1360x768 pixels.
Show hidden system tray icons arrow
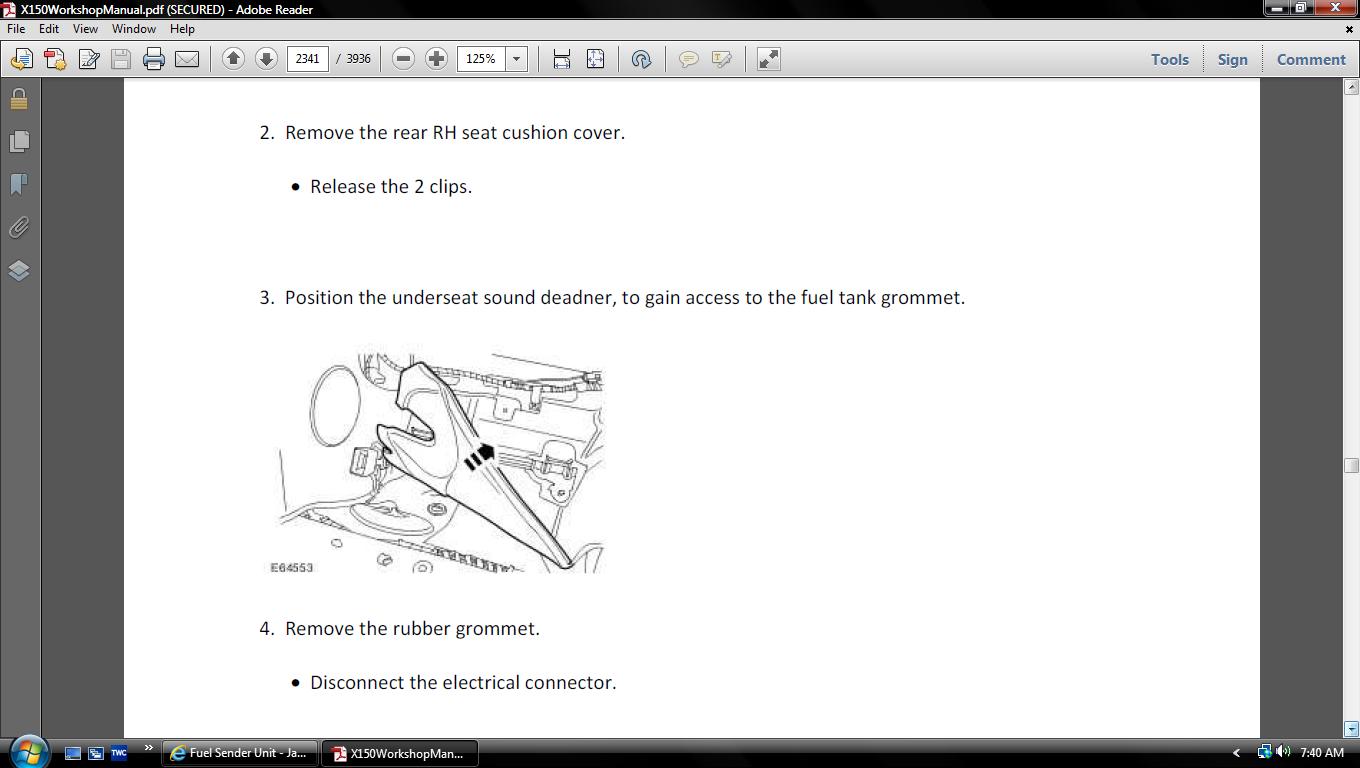click(1236, 753)
